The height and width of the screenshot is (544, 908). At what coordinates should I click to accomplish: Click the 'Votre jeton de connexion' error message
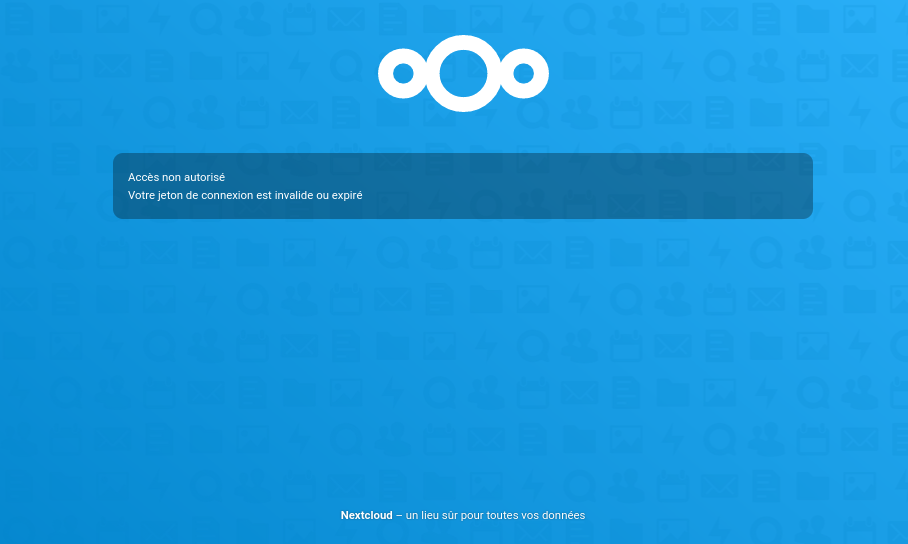(245, 195)
